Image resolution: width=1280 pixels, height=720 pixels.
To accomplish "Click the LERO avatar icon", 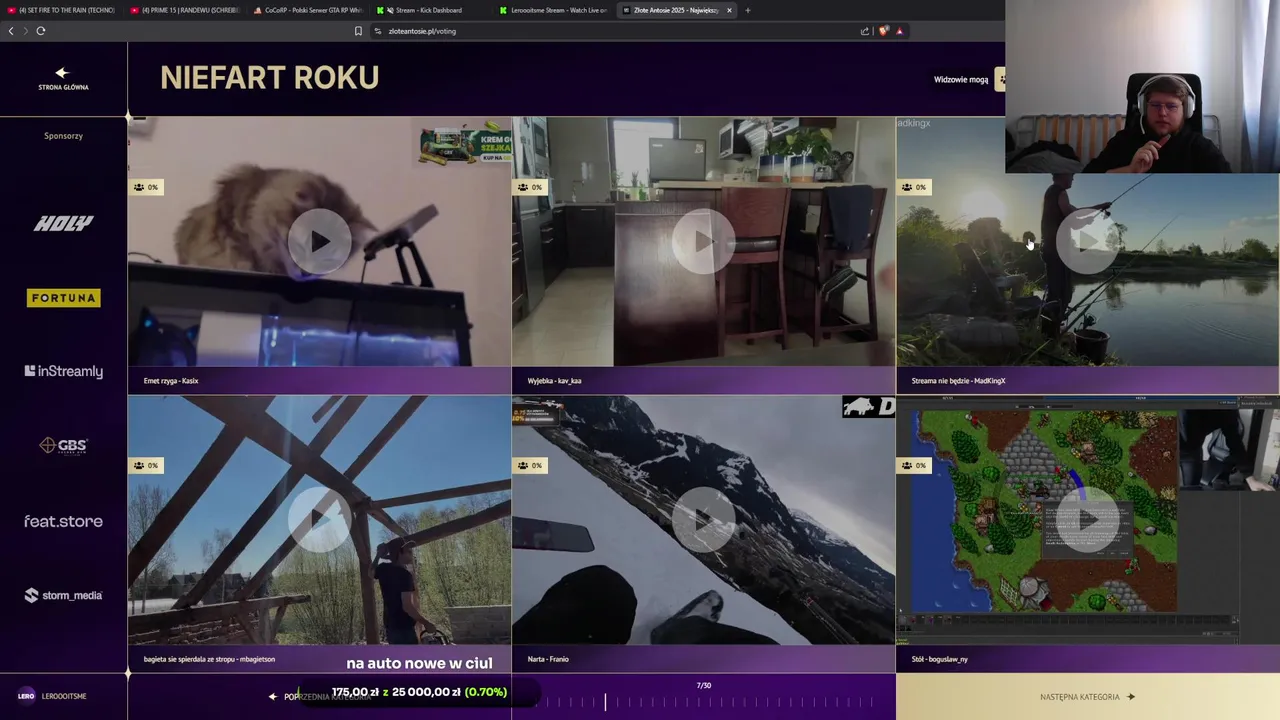I will point(26,696).
